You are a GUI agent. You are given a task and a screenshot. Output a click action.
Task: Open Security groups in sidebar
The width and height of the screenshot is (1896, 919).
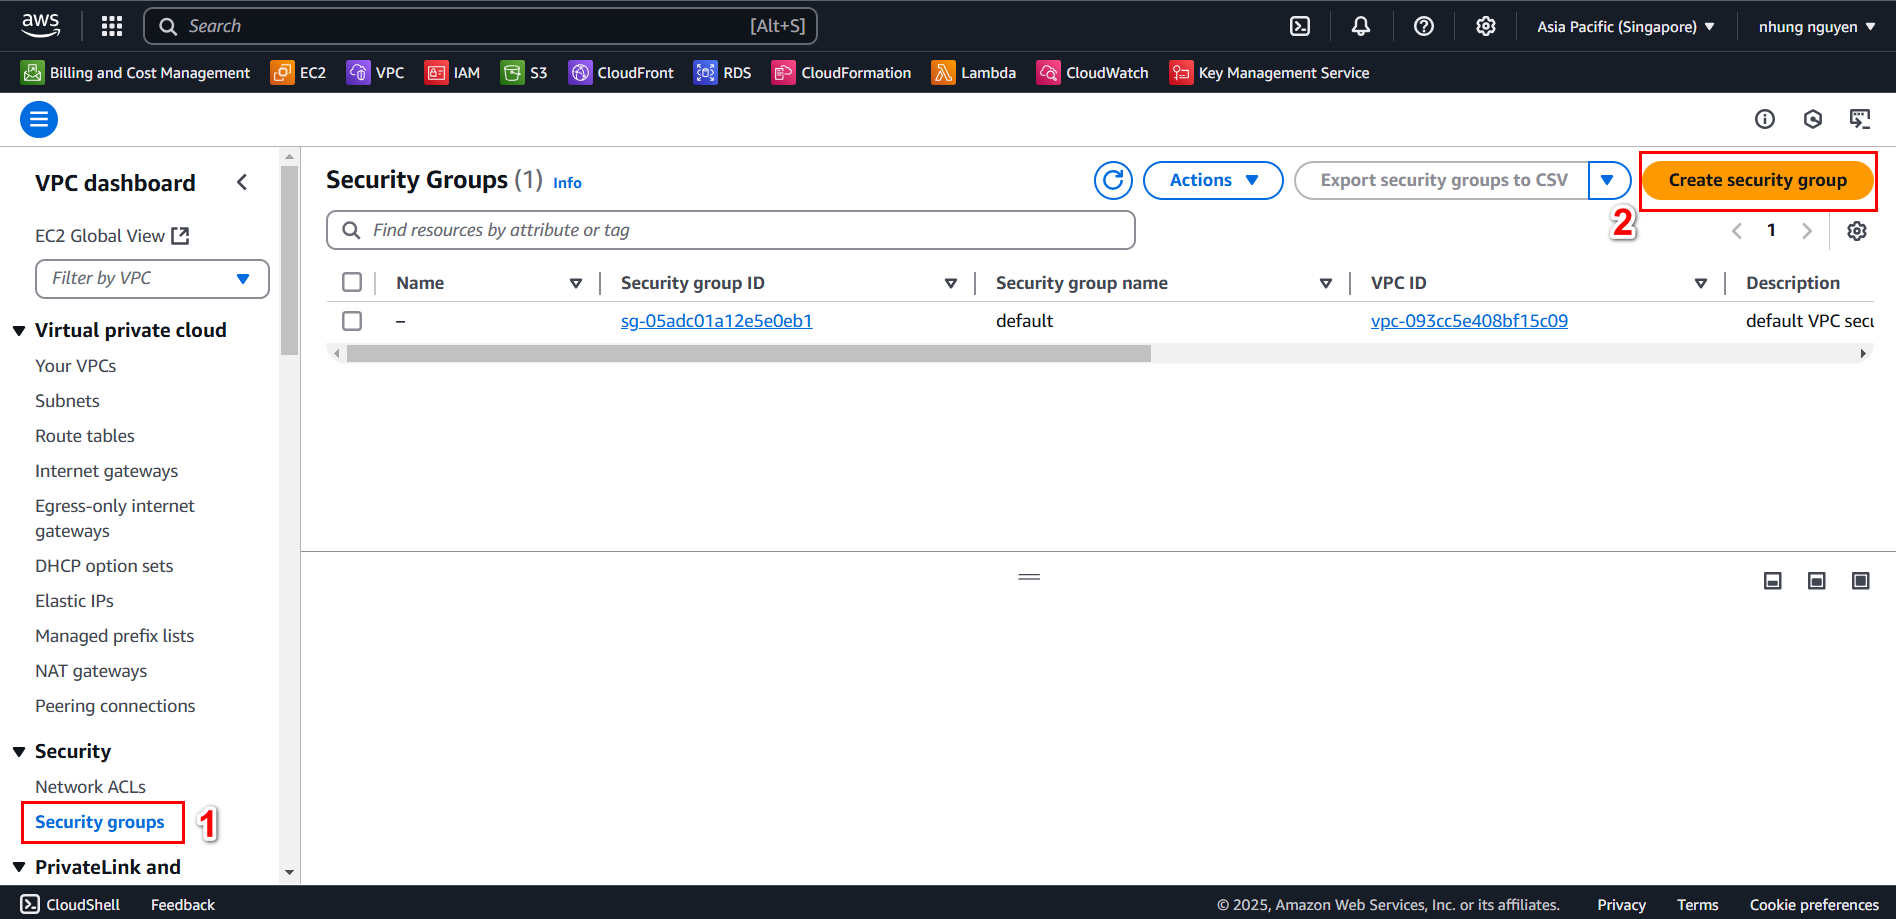100,822
